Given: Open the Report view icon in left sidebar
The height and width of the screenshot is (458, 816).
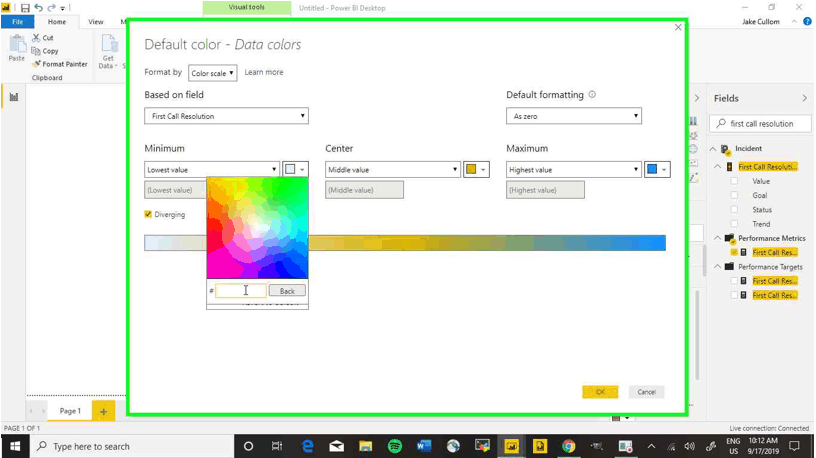Looking at the screenshot, I should coord(14,97).
